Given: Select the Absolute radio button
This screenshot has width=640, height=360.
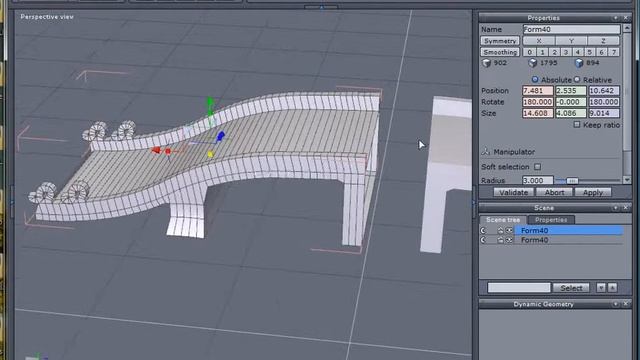Looking at the screenshot, I should point(535,79).
